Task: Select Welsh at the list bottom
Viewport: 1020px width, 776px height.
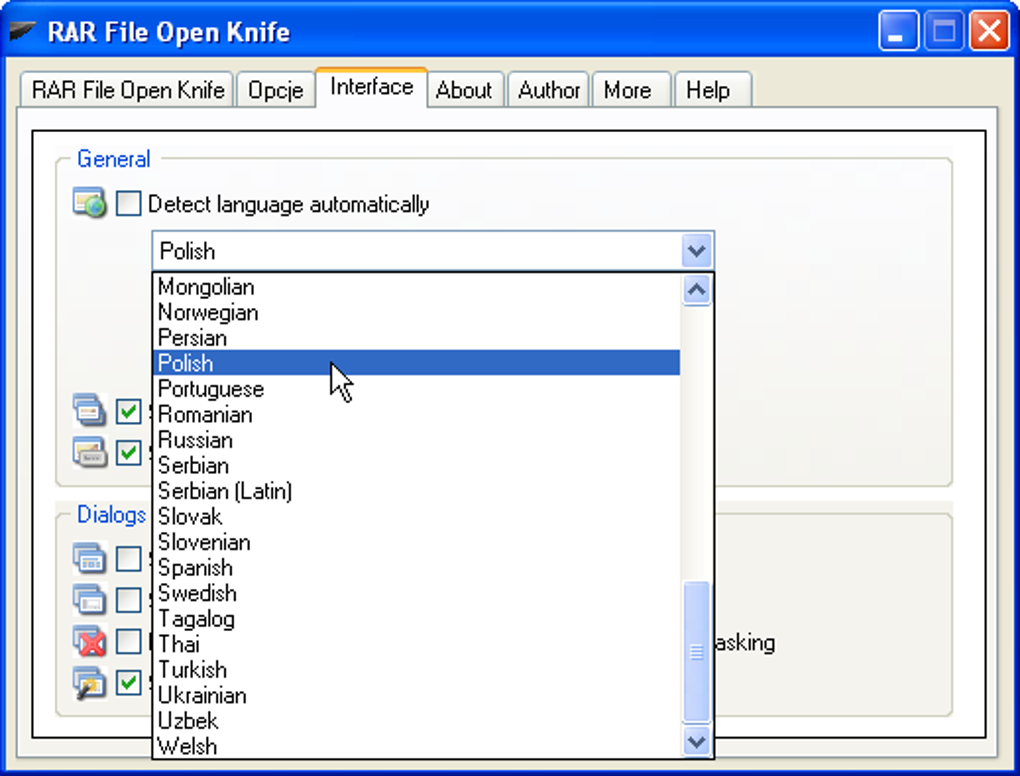Action: coord(416,745)
